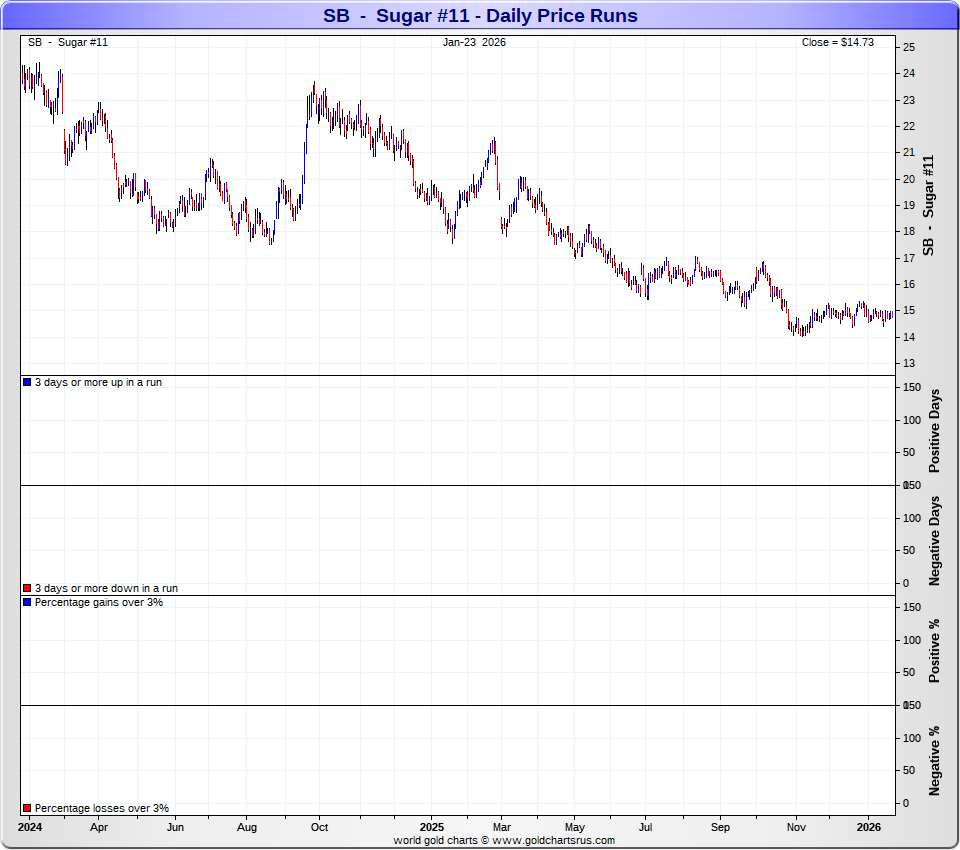Click the '3 days or more up in a run' text
Screen dimensions: 960x850
98,383
